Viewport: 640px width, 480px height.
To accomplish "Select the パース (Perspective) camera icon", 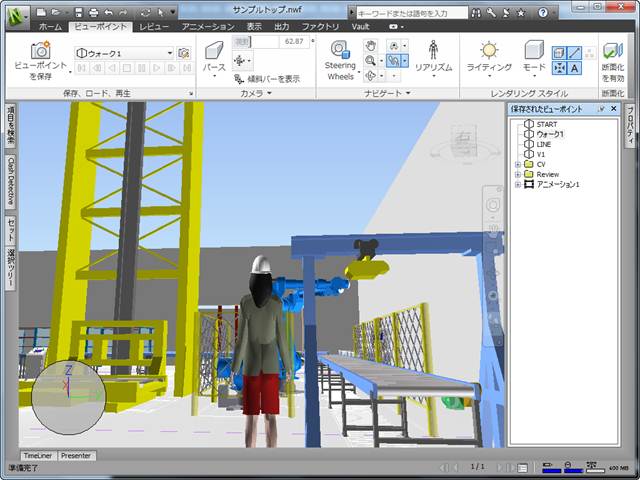I will pos(214,52).
